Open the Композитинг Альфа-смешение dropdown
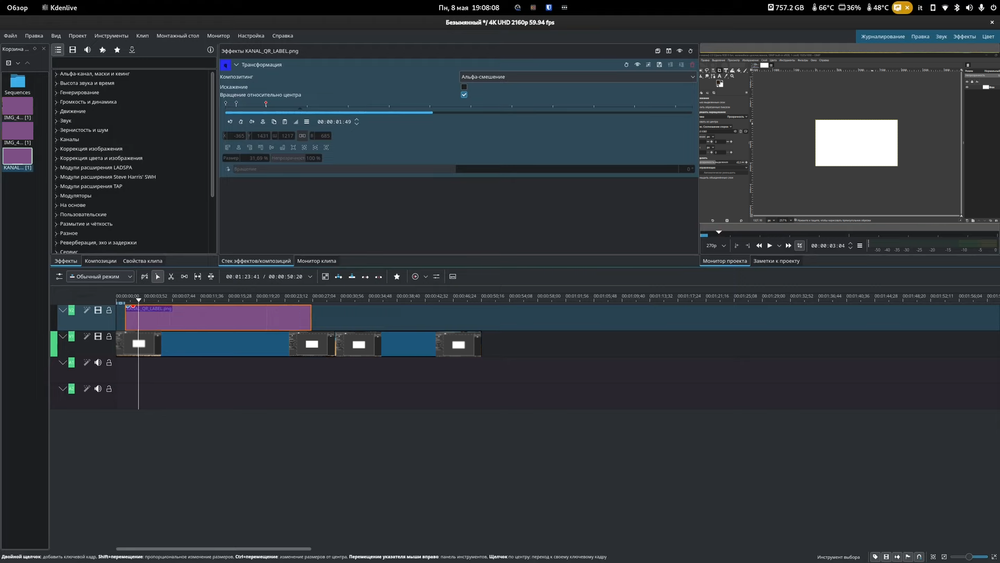 coord(578,77)
